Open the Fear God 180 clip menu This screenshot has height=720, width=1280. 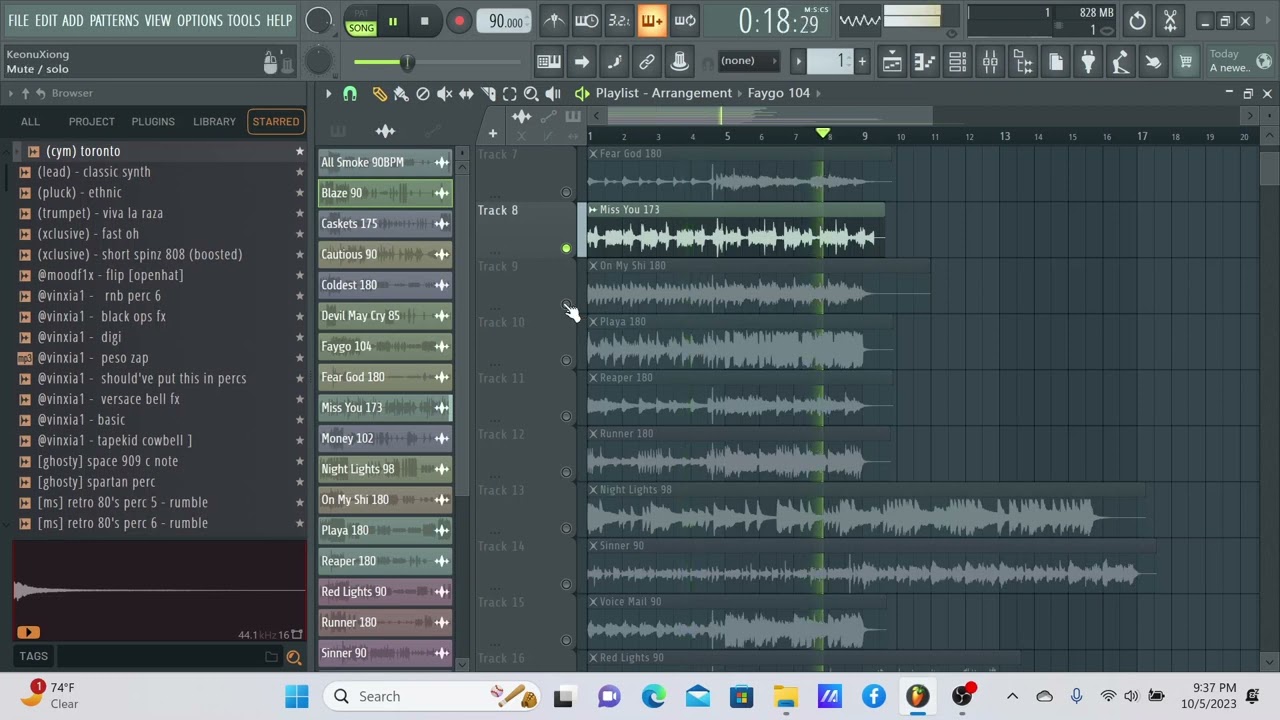(593, 154)
